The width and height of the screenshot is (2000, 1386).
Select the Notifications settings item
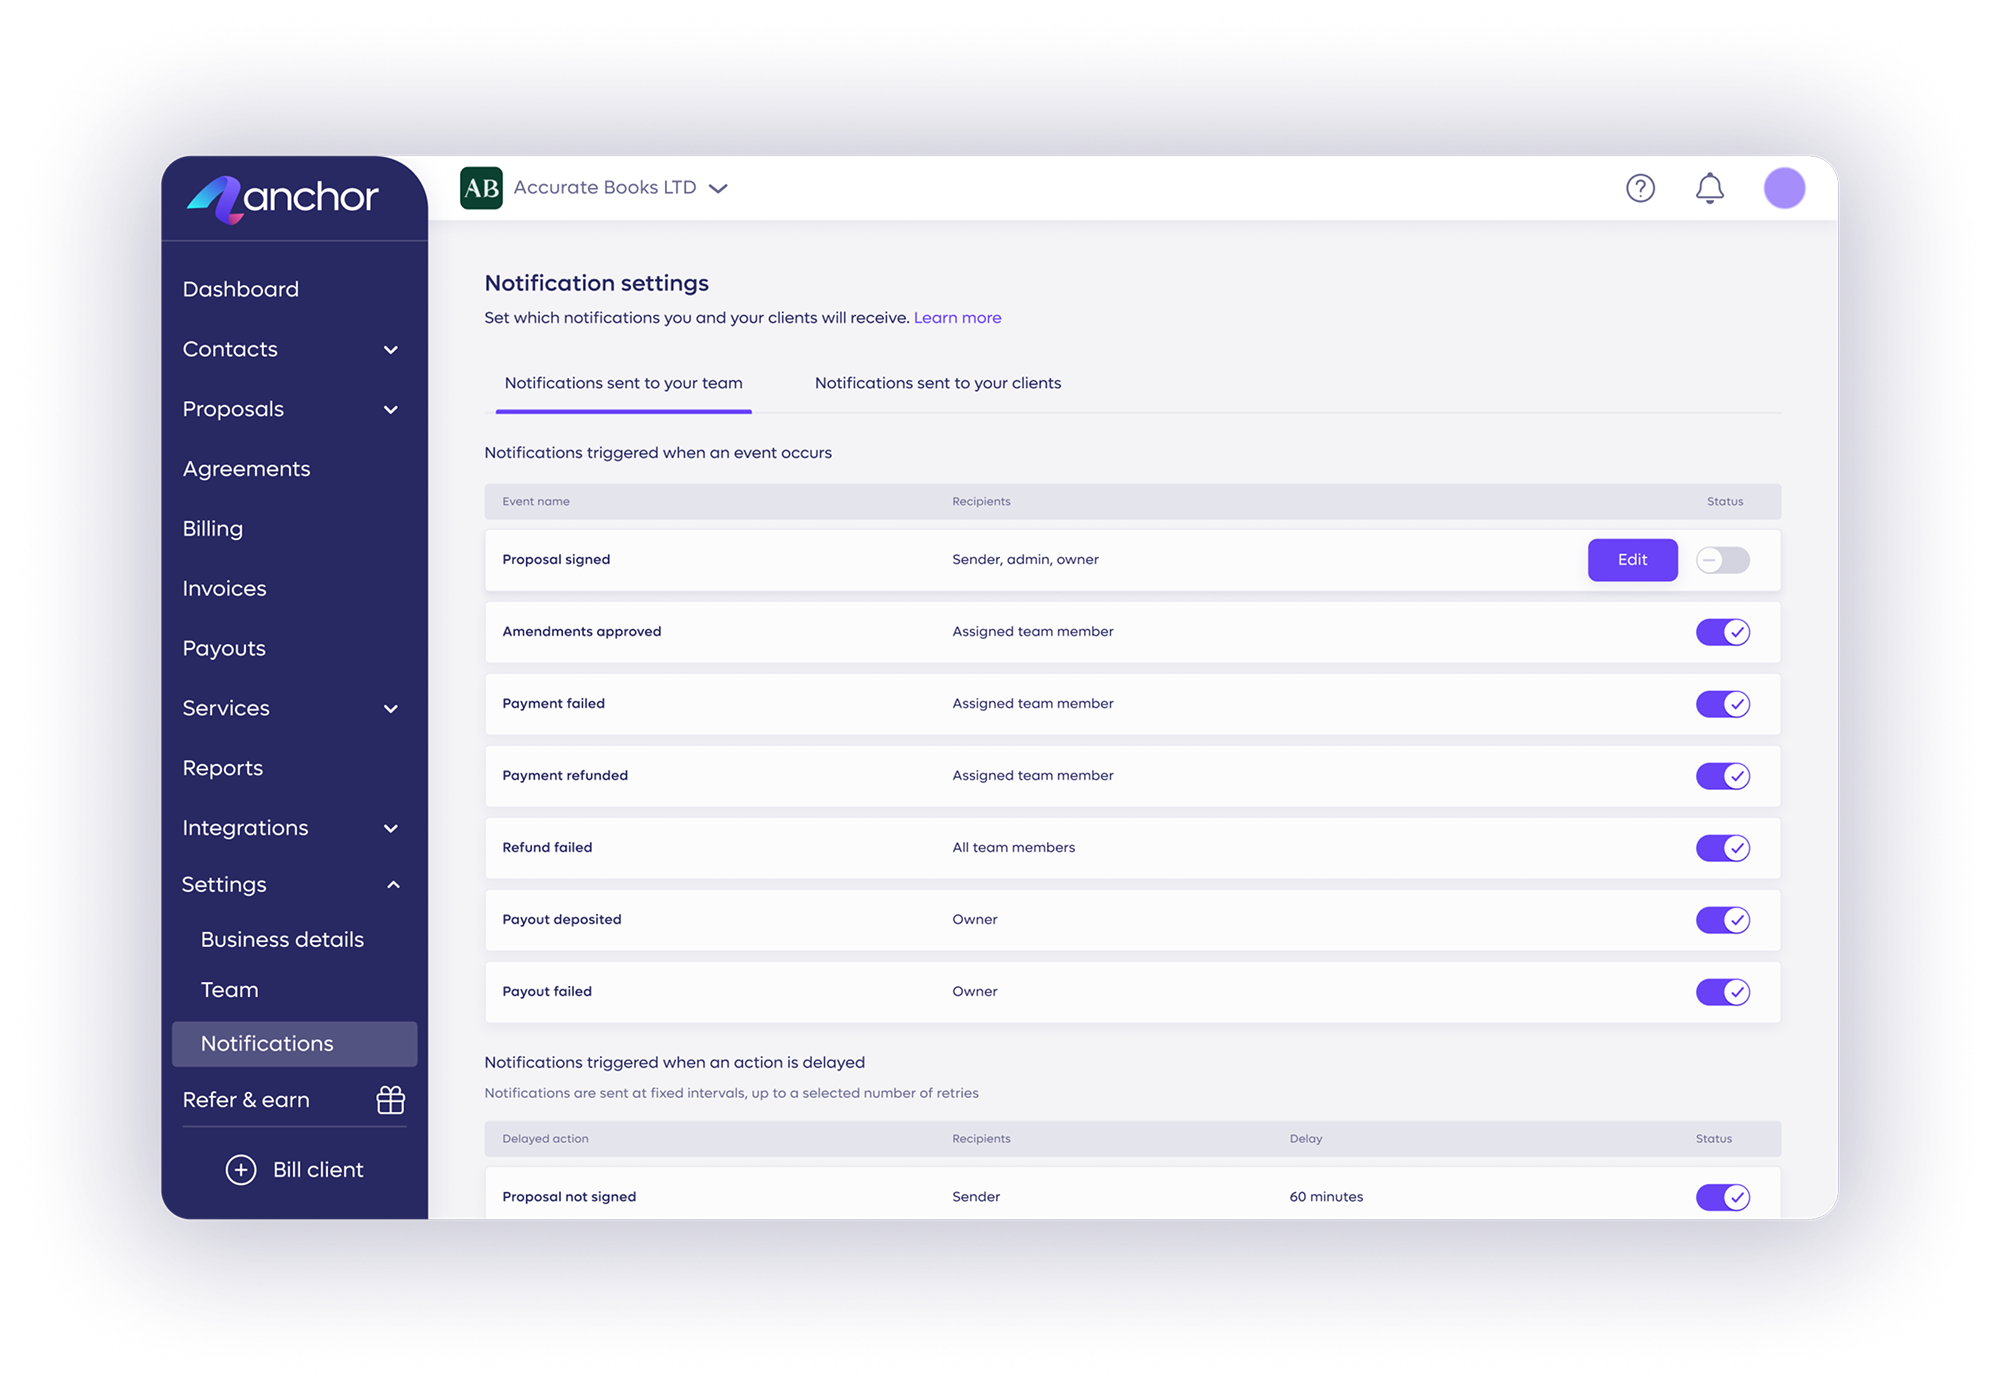pyautogui.click(x=294, y=1044)
